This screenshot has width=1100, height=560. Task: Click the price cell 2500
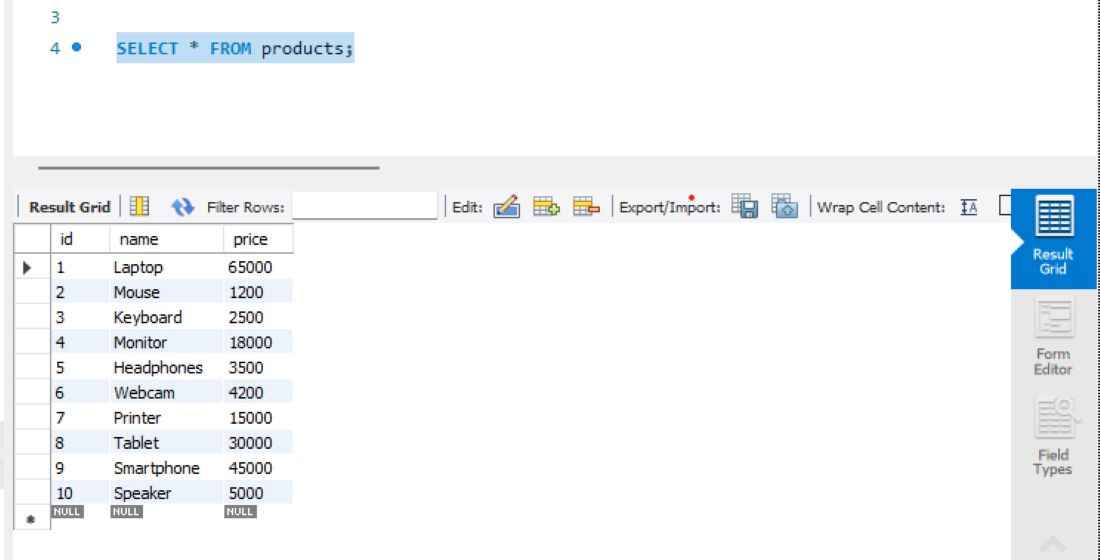coord(257,317)
